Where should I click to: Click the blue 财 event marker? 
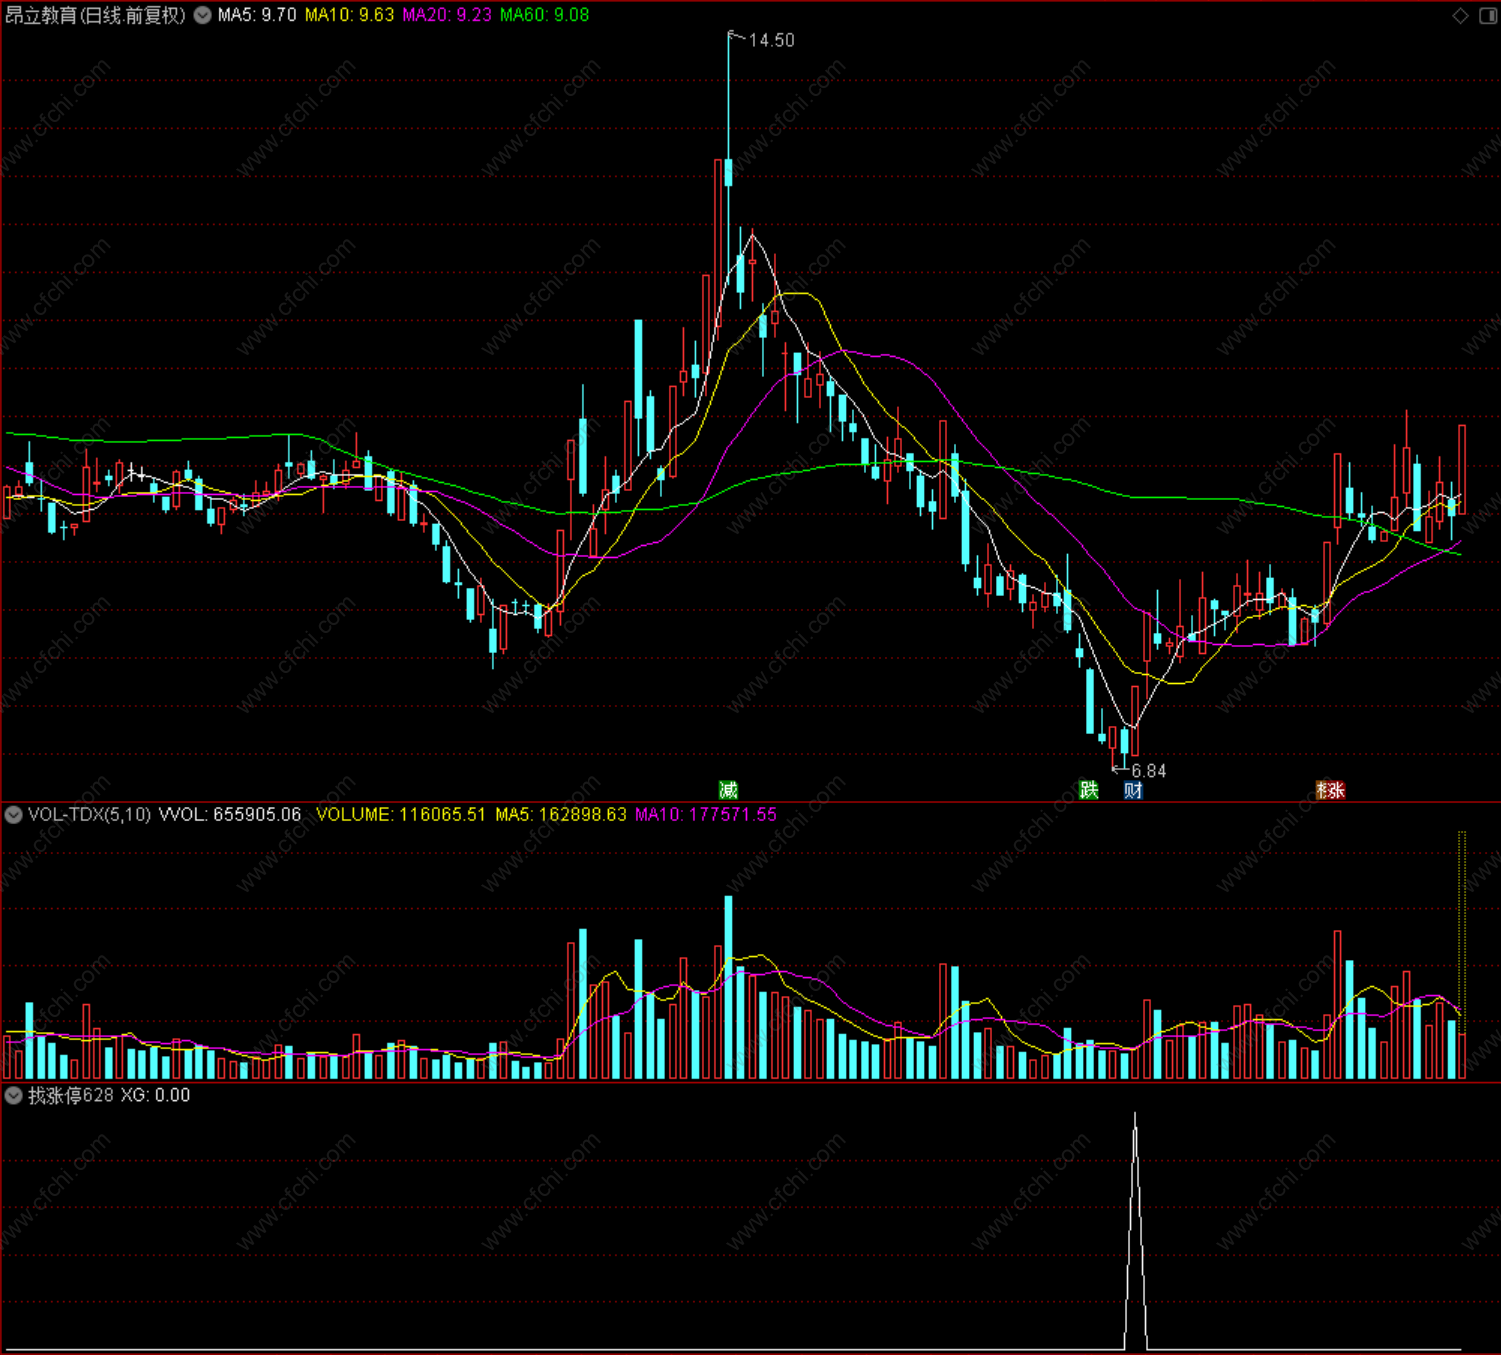point(1133,790)
